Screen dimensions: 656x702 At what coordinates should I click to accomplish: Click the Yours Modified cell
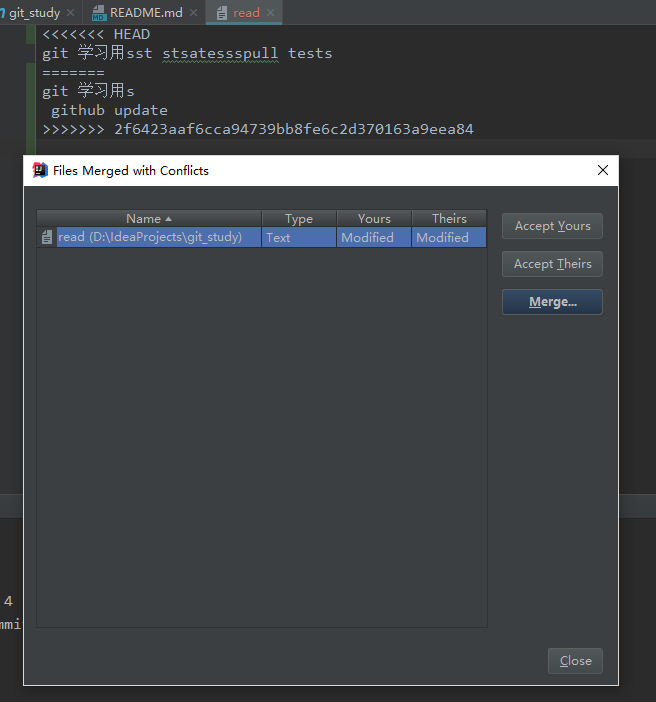click(x=374, y=237)
